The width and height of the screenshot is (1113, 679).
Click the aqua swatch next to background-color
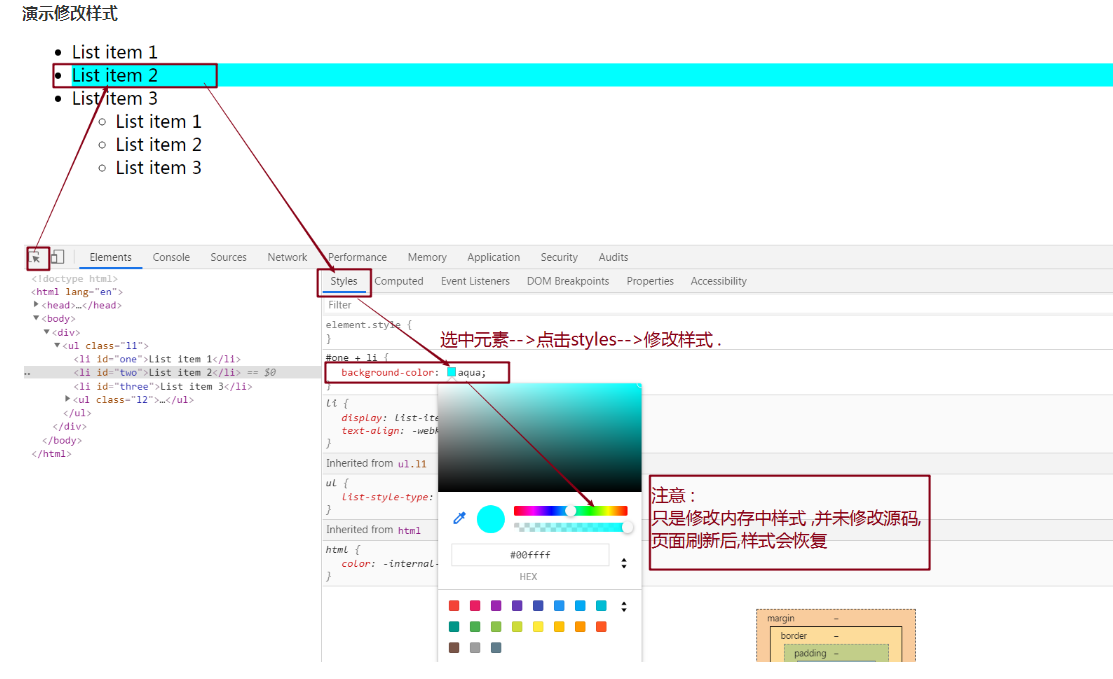[451, 372]
